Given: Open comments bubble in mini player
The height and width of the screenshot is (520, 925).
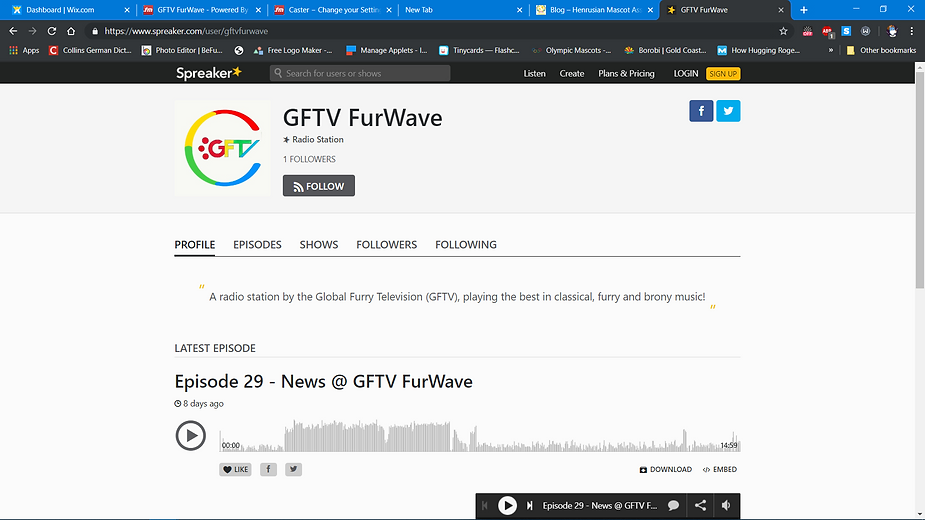Looking at the screenshot, I should 673,506.
